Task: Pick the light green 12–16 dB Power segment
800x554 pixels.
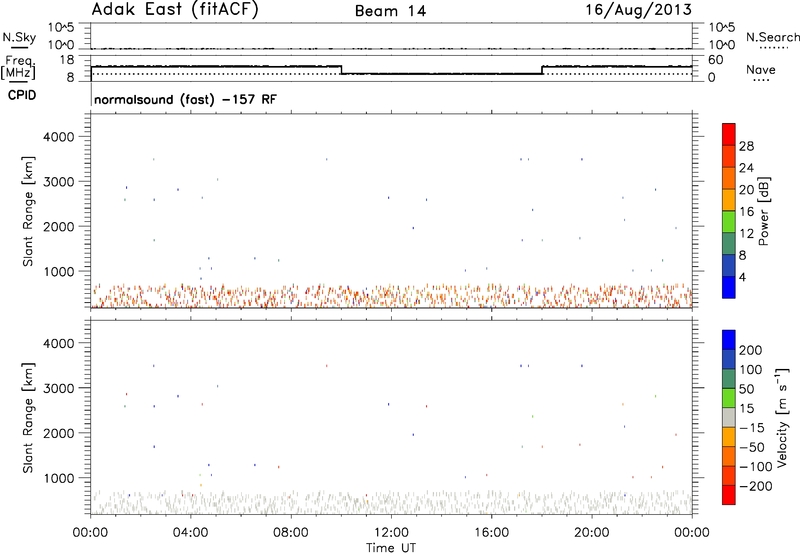Action: [x=729, y=221]
